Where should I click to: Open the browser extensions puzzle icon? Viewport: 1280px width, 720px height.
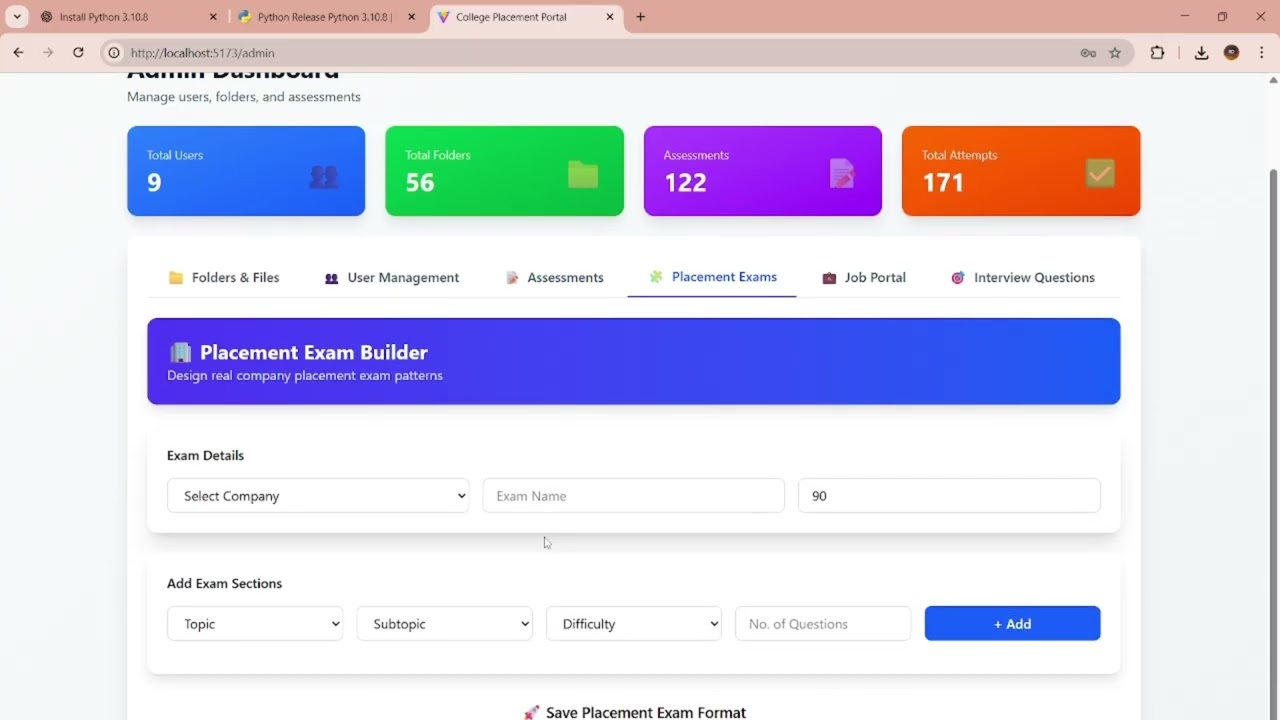pos(1157,53)
